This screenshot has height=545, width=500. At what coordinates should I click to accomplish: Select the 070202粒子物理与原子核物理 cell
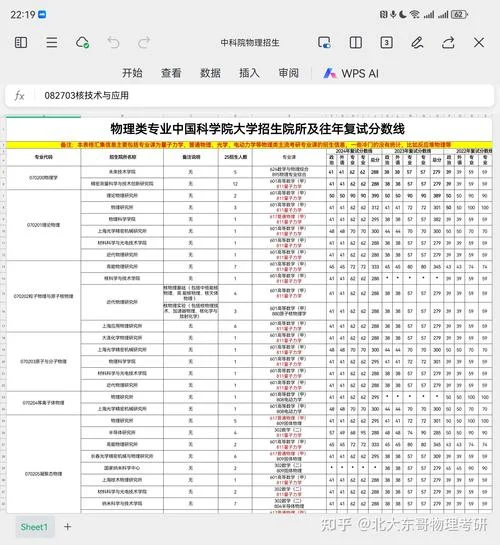coord(43,296)
